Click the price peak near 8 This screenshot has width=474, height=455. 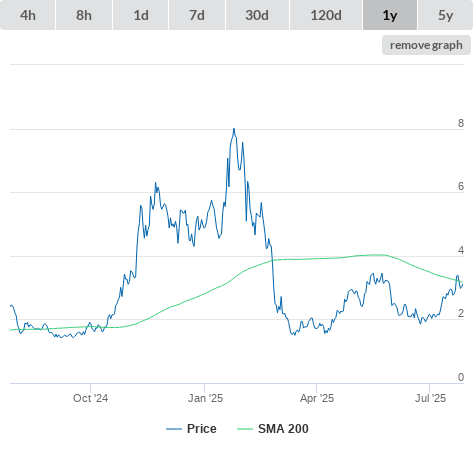tap(234, 129)
